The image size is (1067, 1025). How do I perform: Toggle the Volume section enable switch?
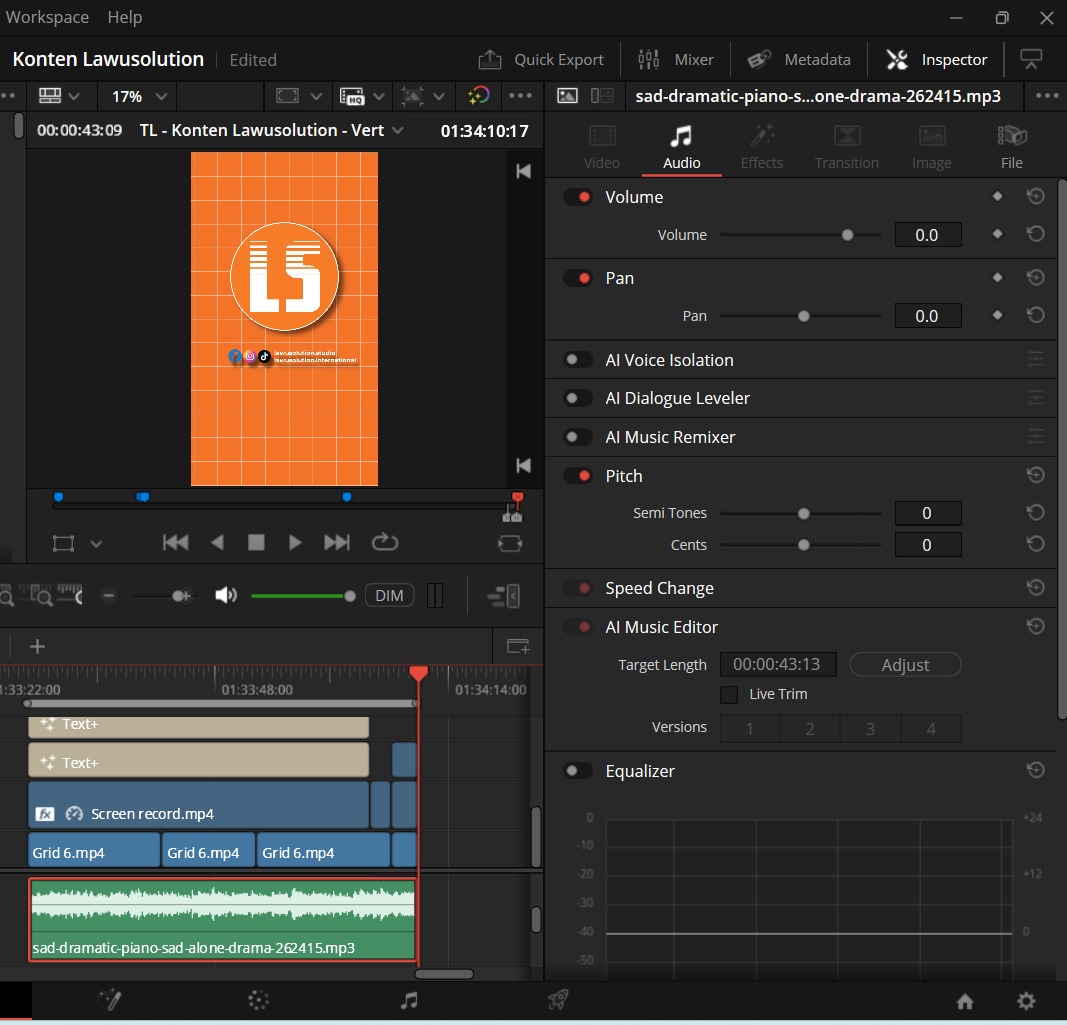(x=578, y=197)
